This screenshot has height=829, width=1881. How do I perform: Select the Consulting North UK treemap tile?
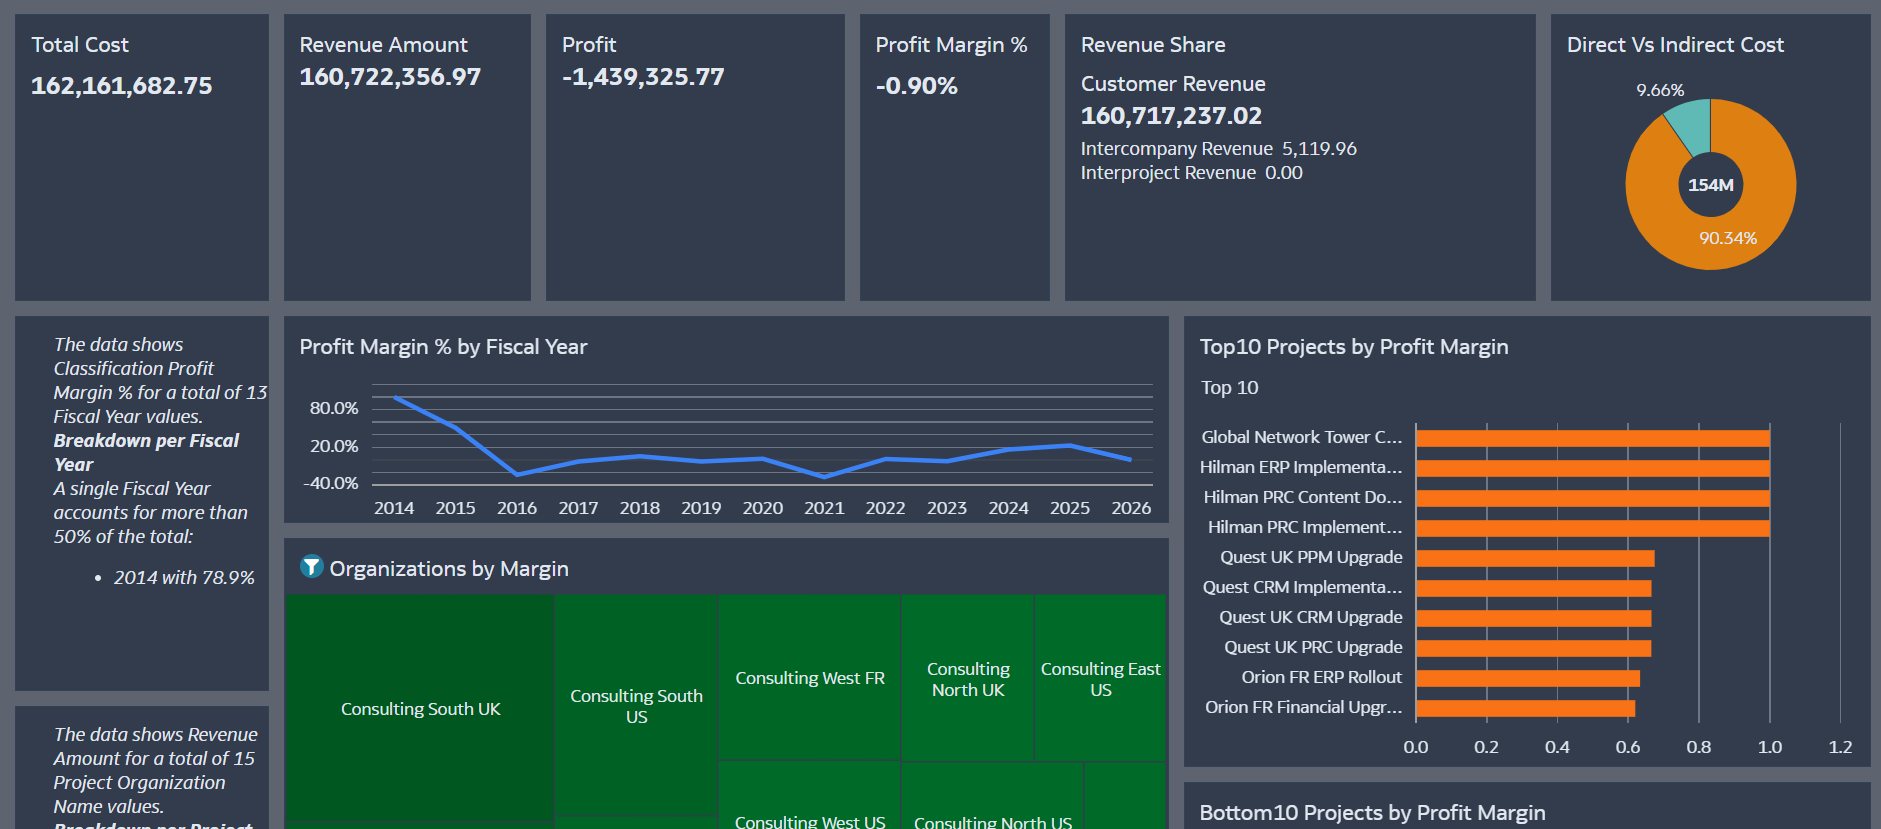(967, 678)
